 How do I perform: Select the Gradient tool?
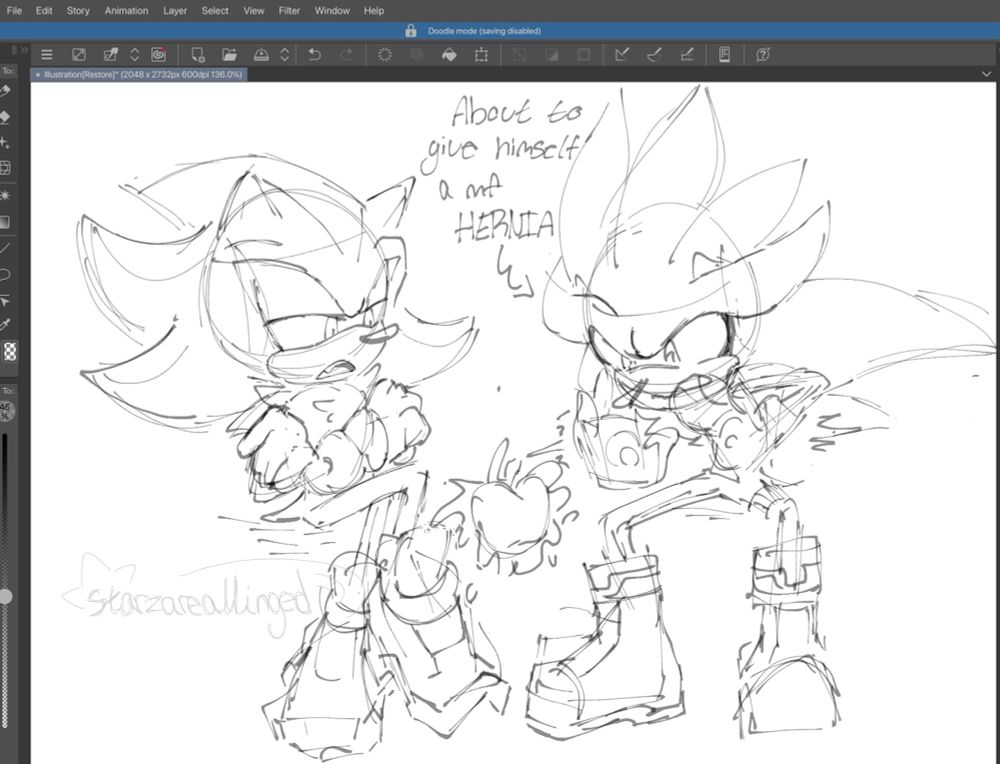(5, 222)
